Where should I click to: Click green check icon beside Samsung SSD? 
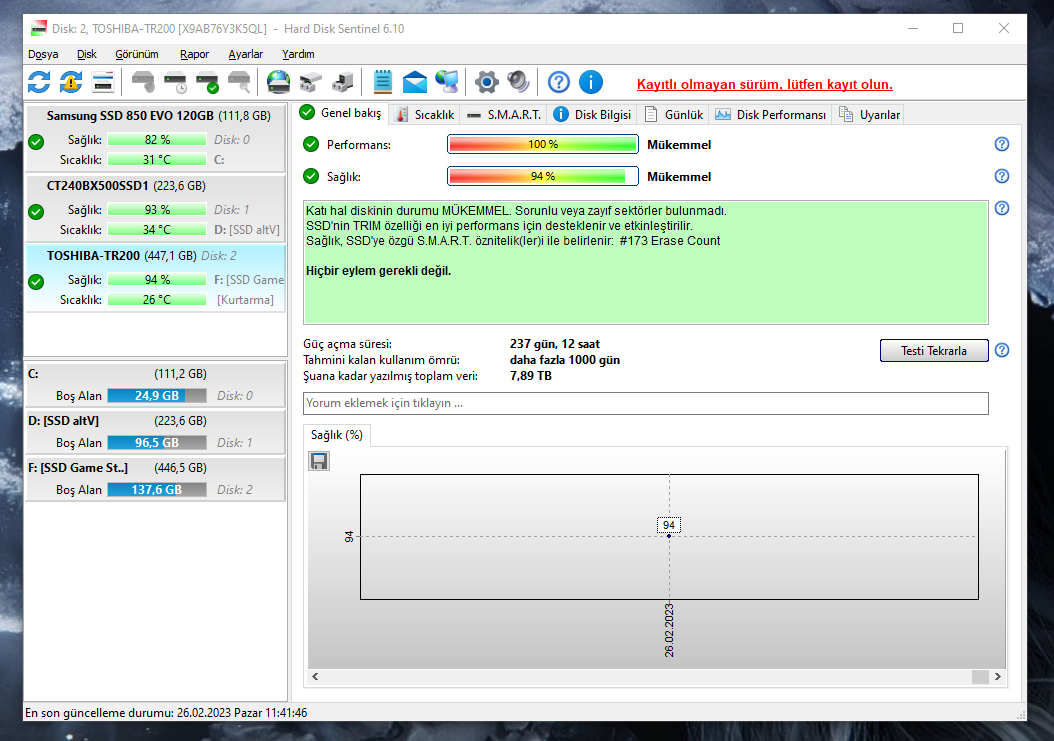point(36,142)
